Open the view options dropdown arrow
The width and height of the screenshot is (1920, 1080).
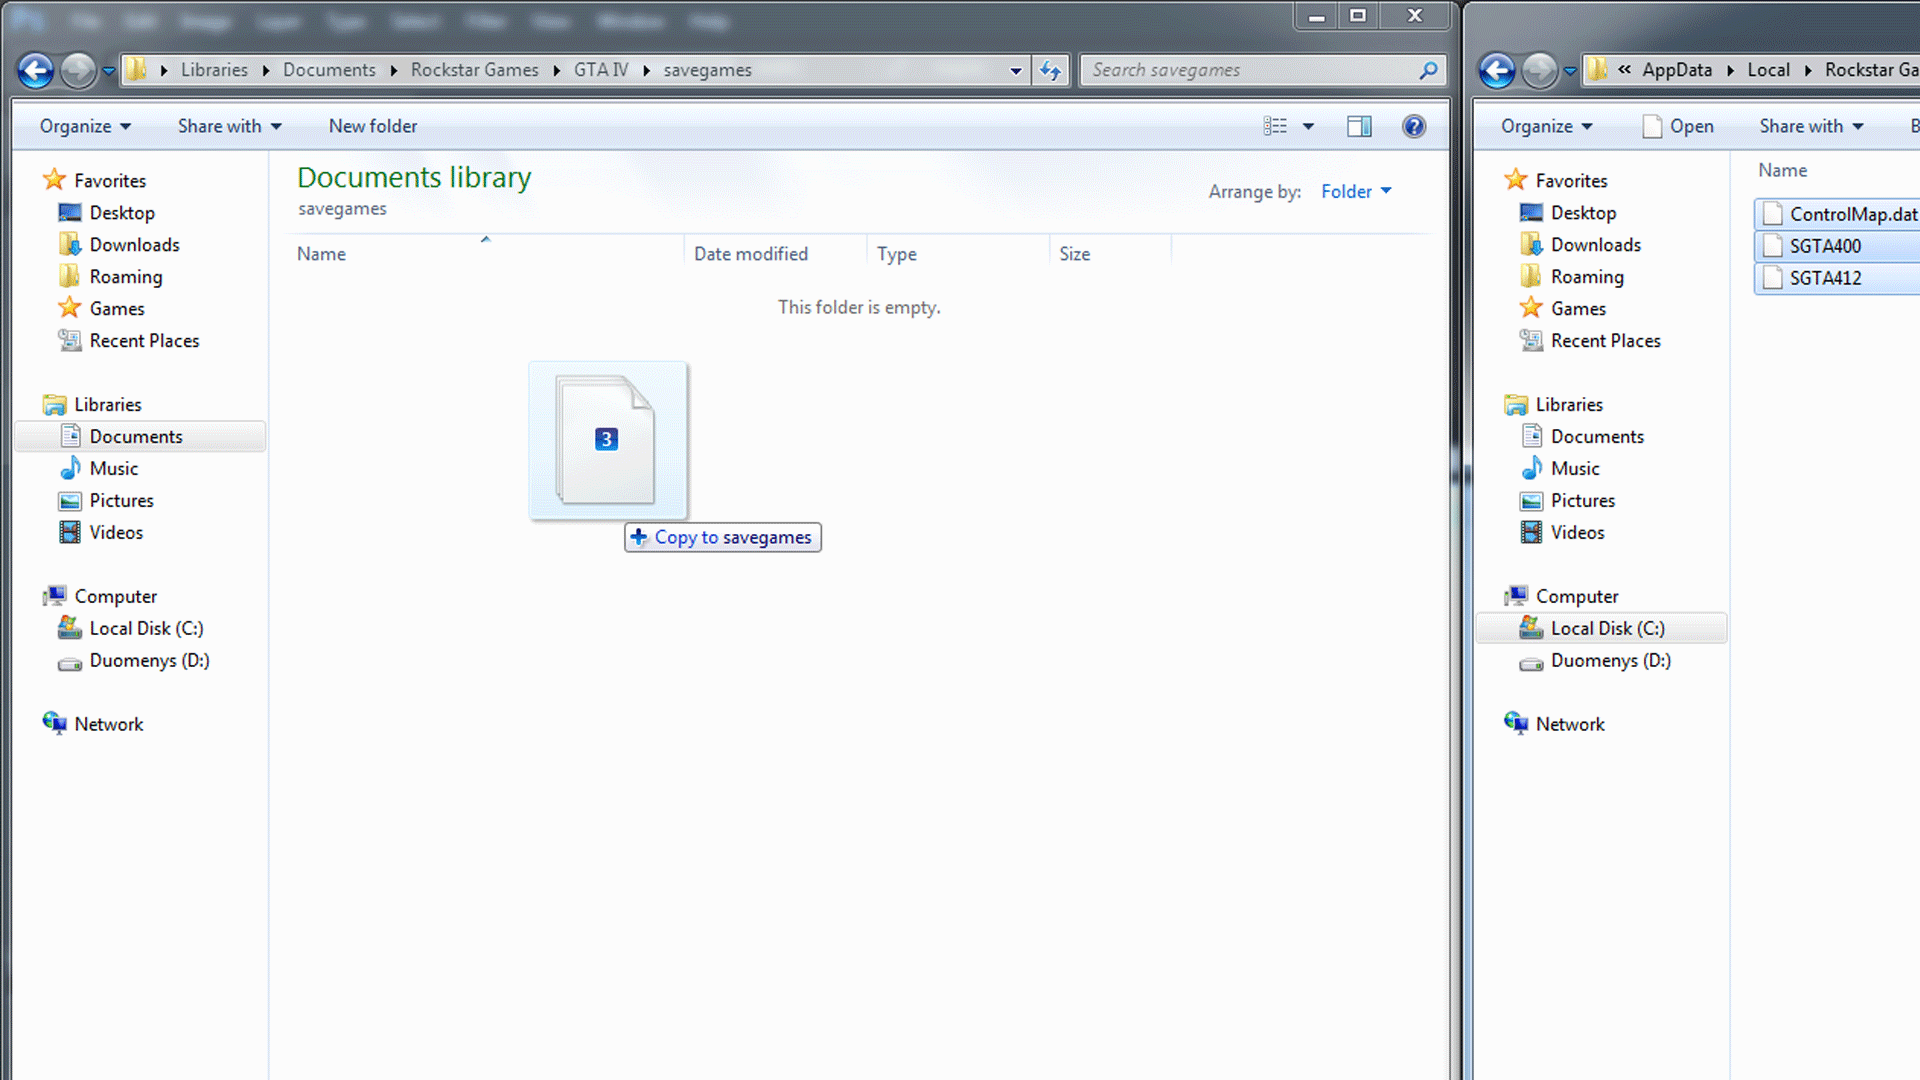(x=1308, y=126)
